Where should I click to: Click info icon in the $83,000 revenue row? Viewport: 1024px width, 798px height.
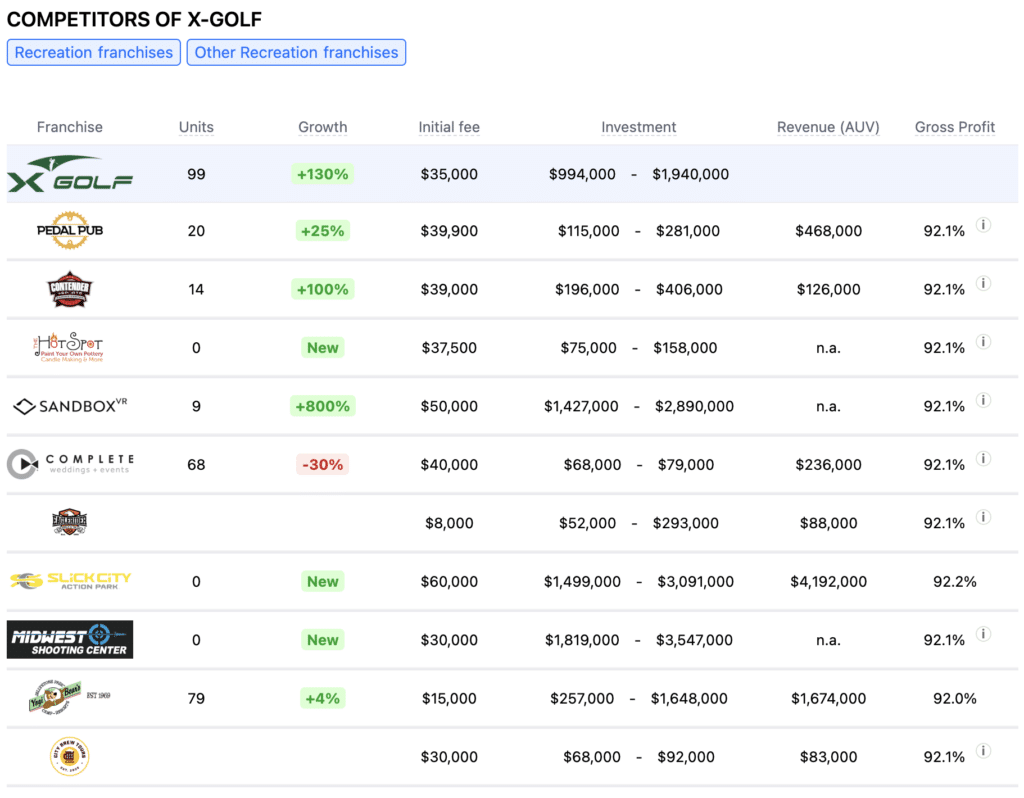pos(984,751)
